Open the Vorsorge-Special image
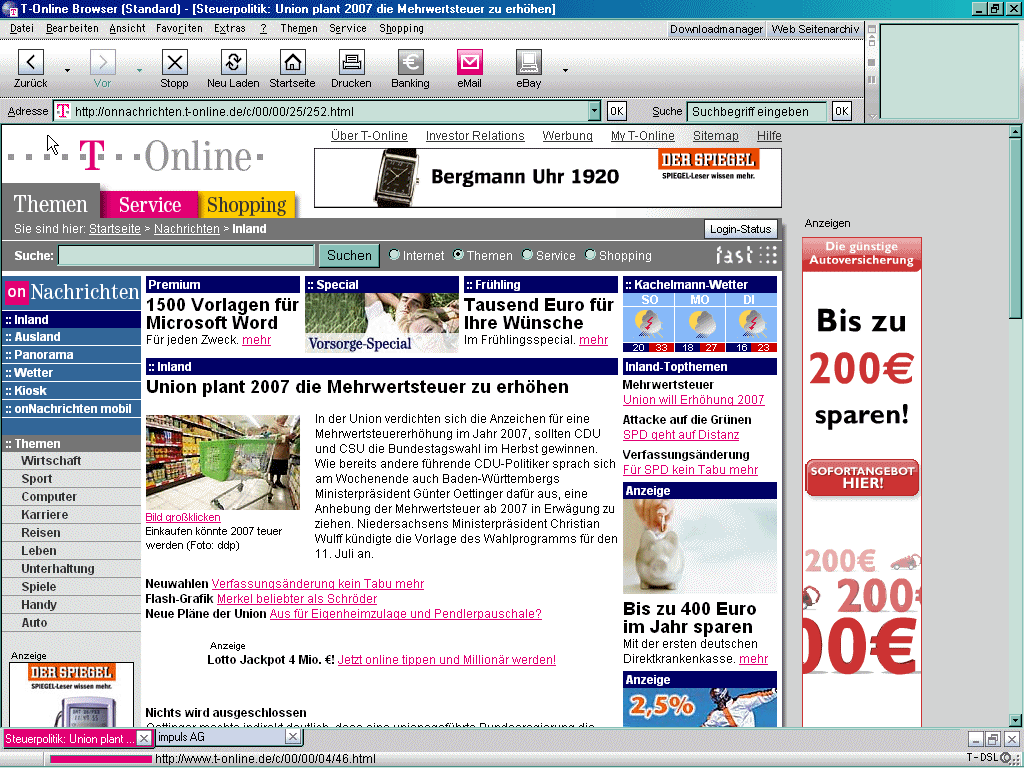Image resolution: width=1024 pixels, height=768 pixels. coord(382,323)
